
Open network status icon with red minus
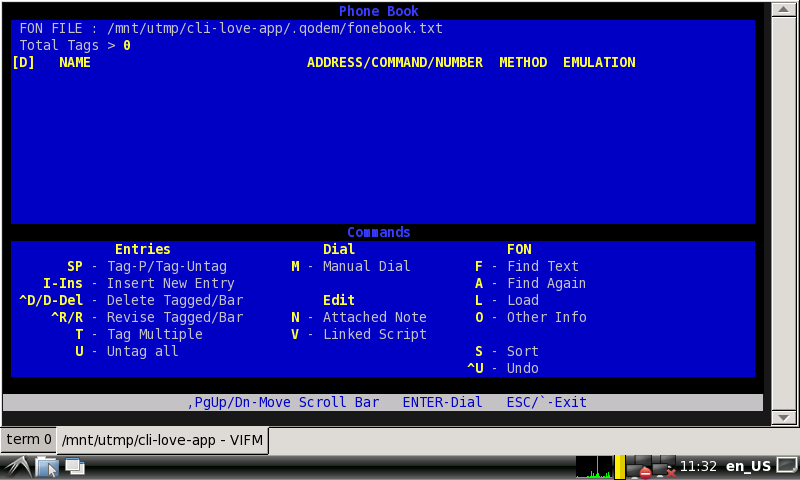[x=639, y=467]
